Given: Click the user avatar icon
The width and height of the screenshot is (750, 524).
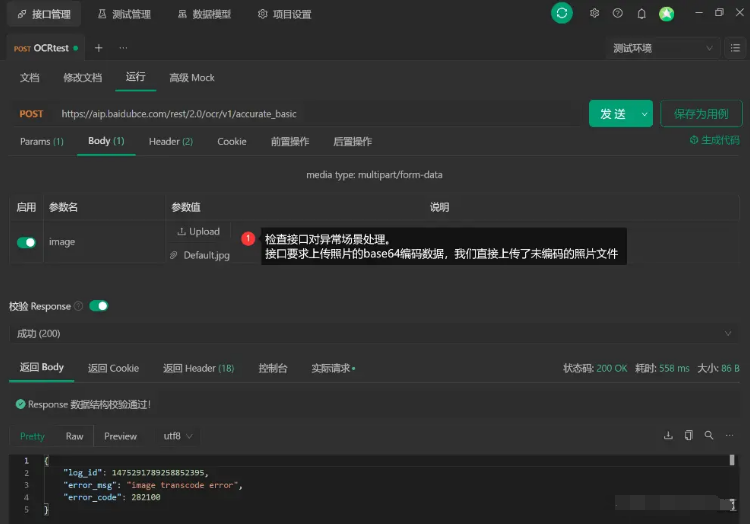Looking at the screenshot, I should point(666,14).
